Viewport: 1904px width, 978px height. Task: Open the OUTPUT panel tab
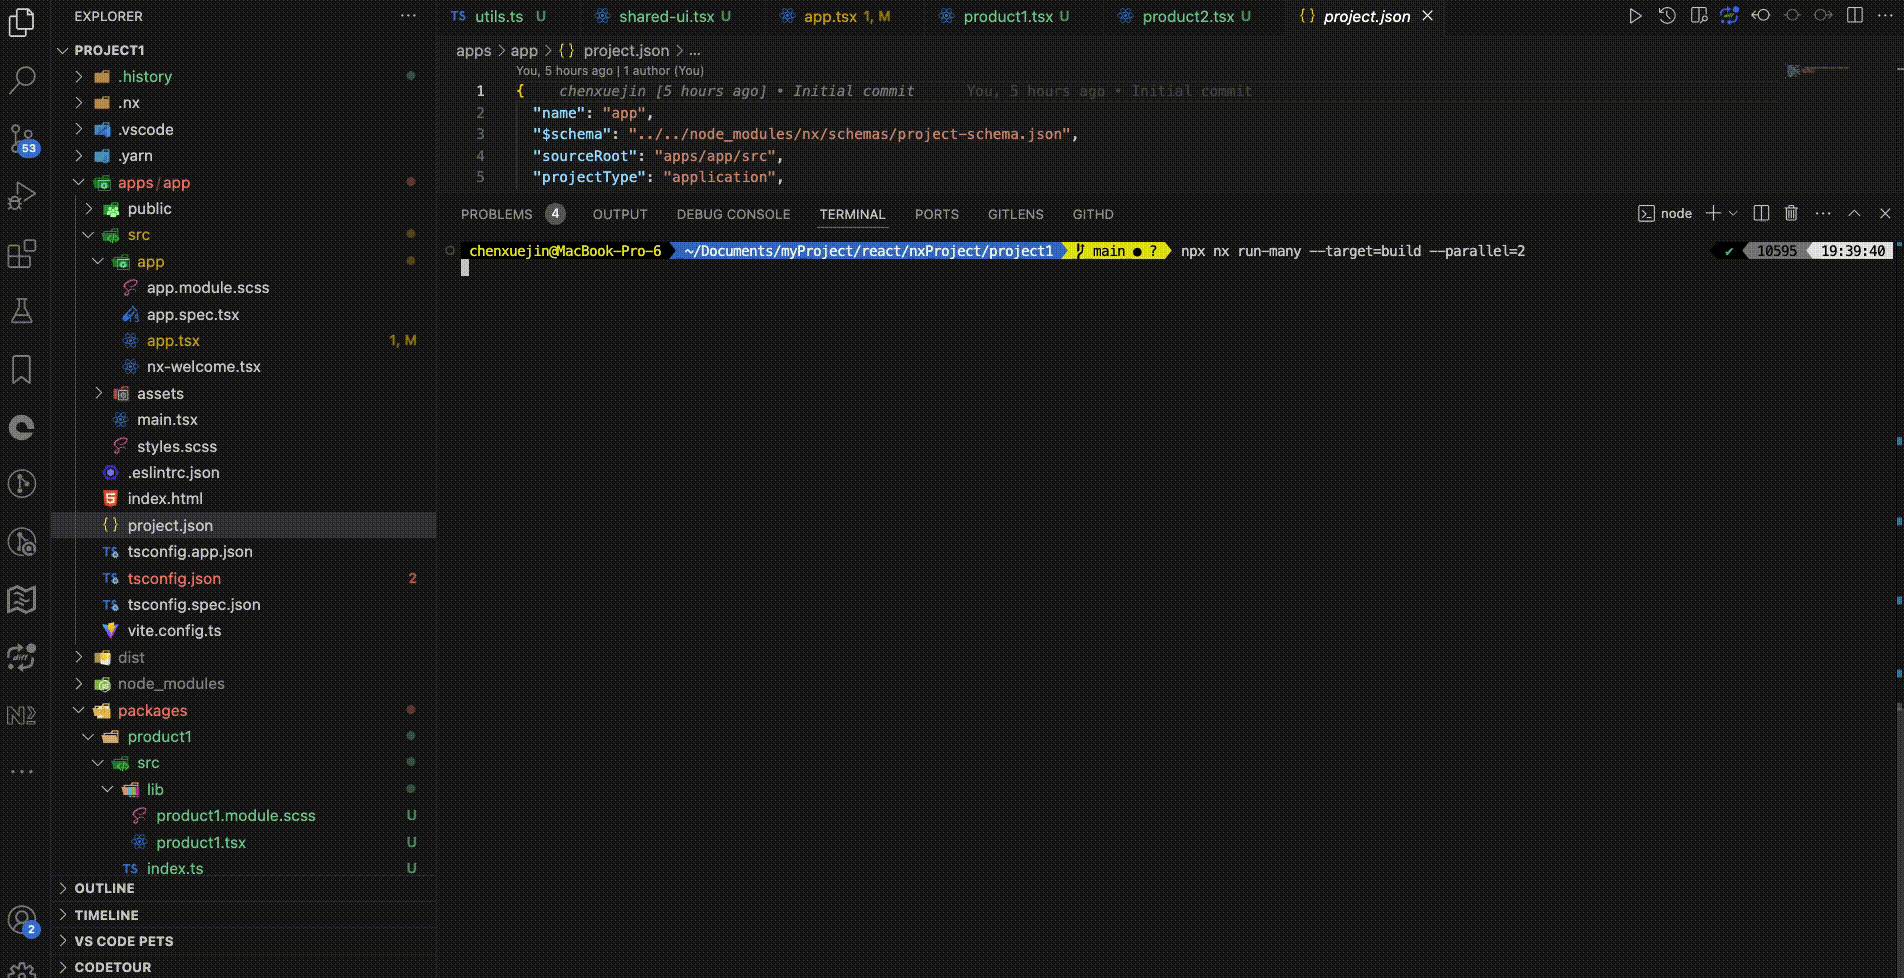coord(620,214)
